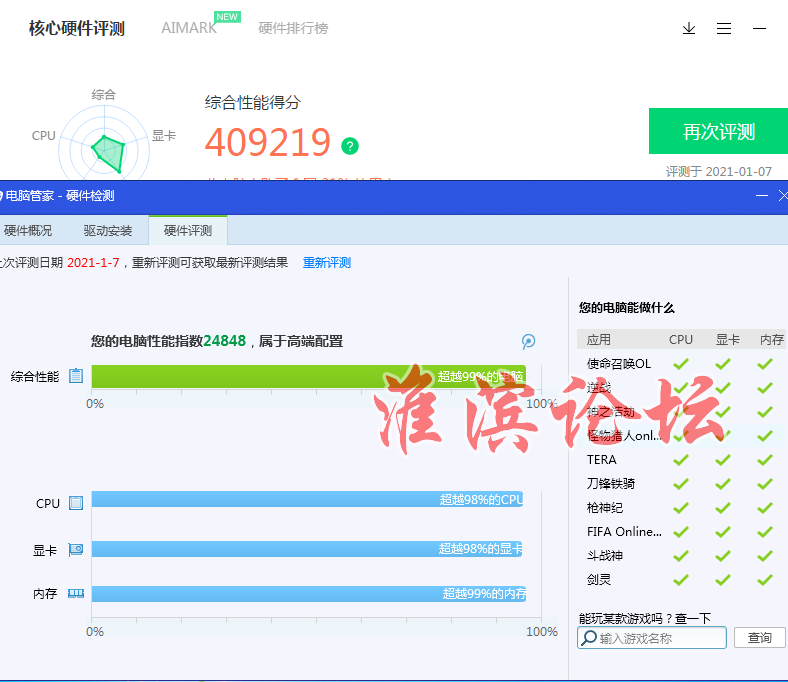Click the green 再次评测 button
This screenshot has height=682, width=788.
[718, 131]
